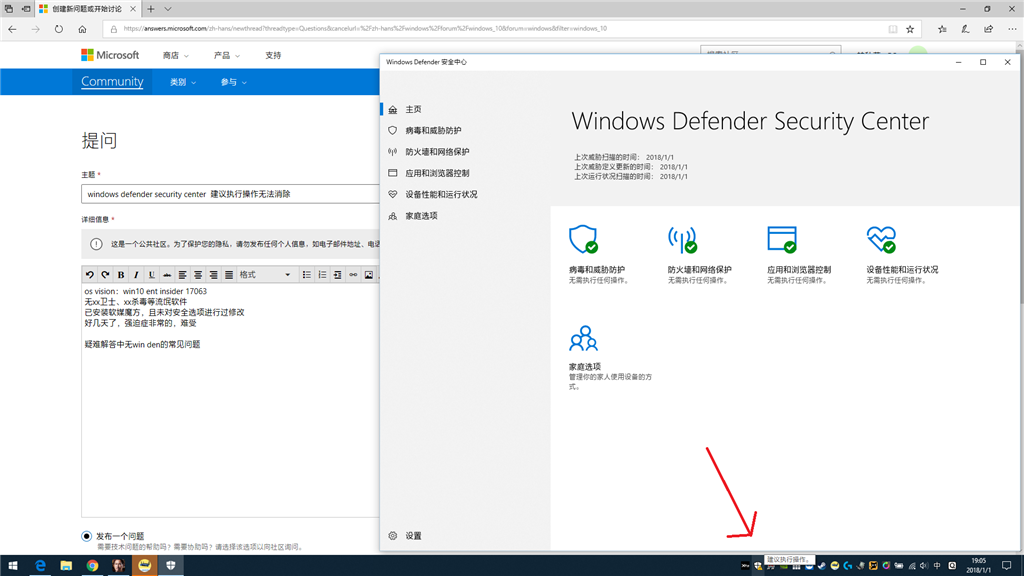The height and width of the screenshot is (576, 1024).
Task: Insert a hyperlink via the link icon
Action: coord(353,275)
